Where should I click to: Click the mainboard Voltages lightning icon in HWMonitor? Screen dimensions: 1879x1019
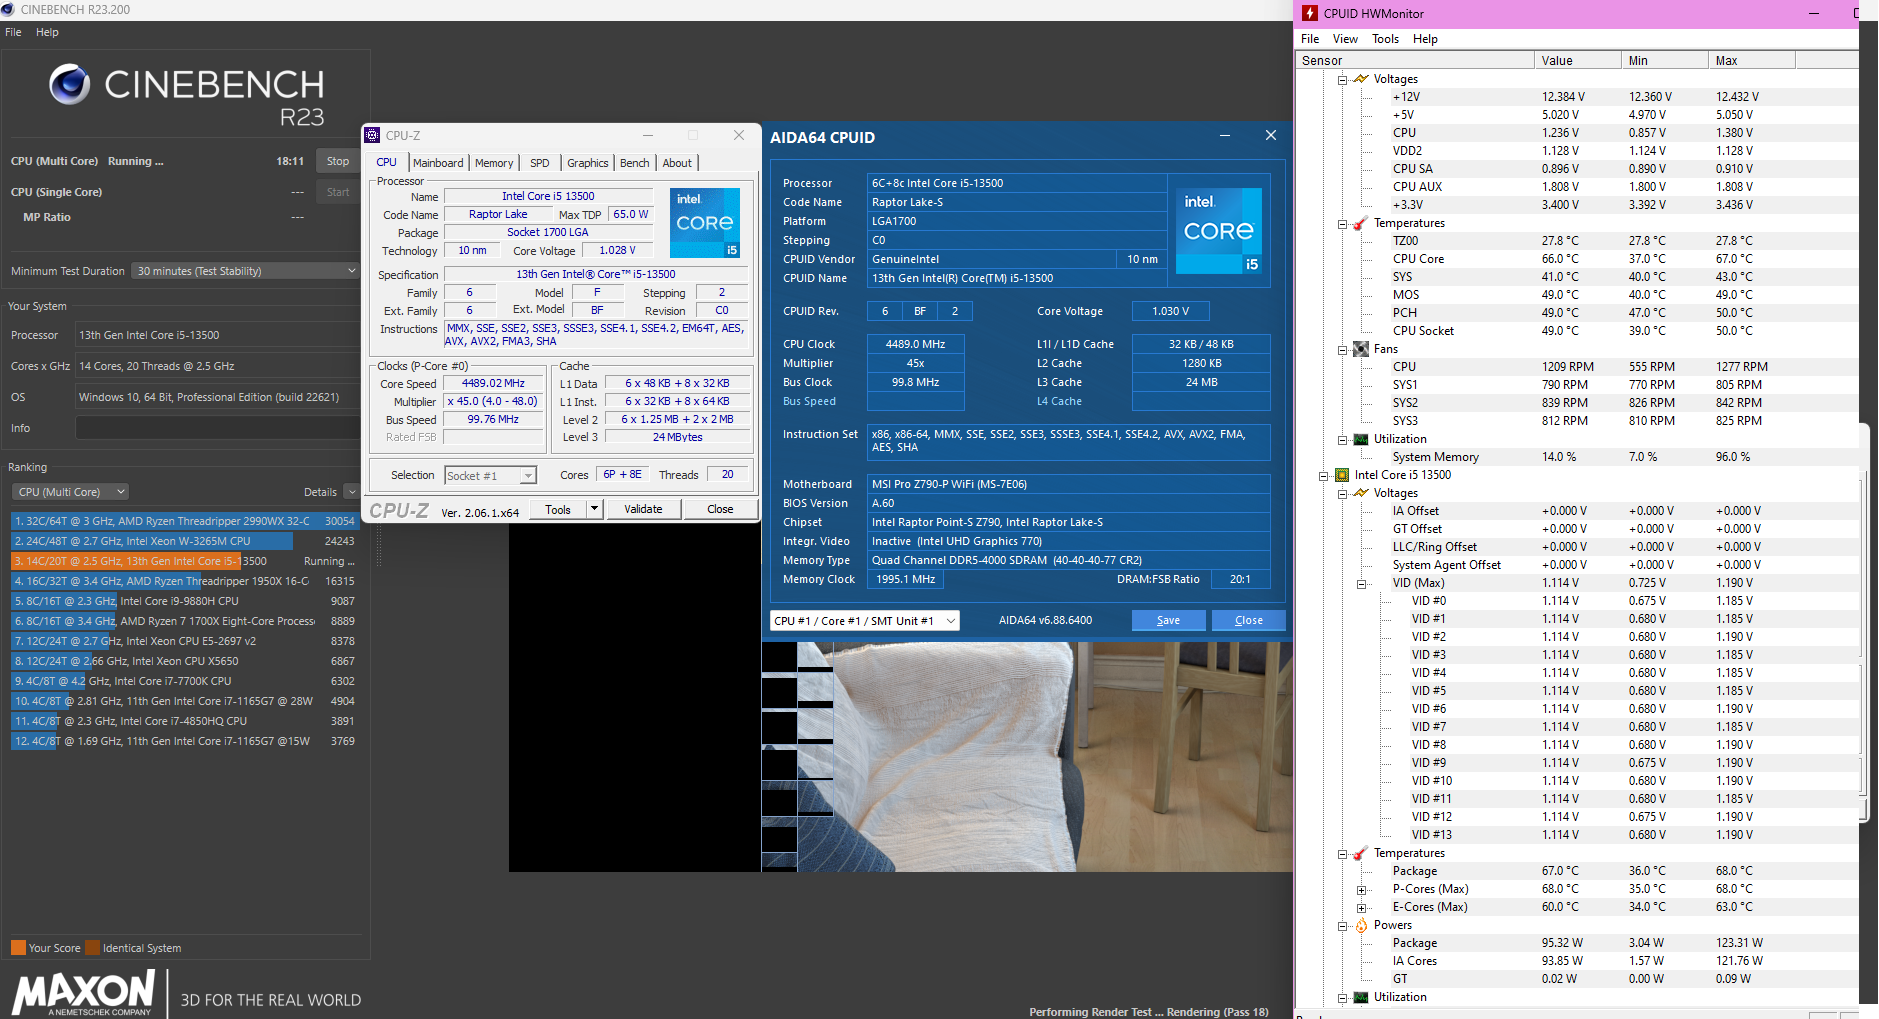[1360, 79]
